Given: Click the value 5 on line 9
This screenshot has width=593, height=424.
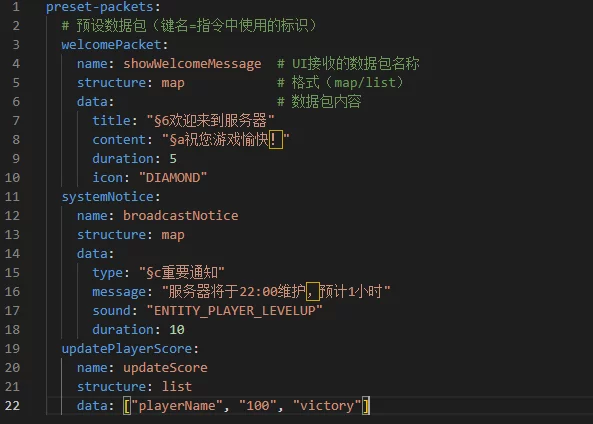Looking at the screenshot, I should click(173, 158).
